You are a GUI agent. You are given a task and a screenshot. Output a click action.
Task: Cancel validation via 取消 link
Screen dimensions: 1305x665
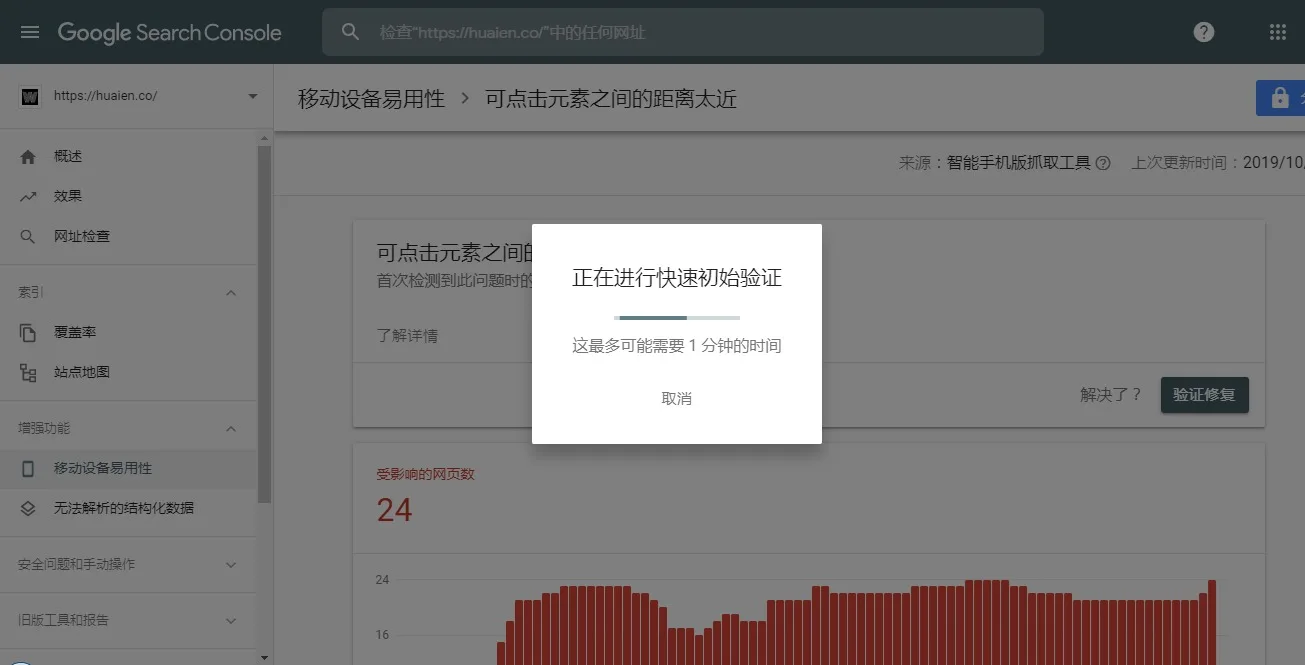(x=677, y=398)
